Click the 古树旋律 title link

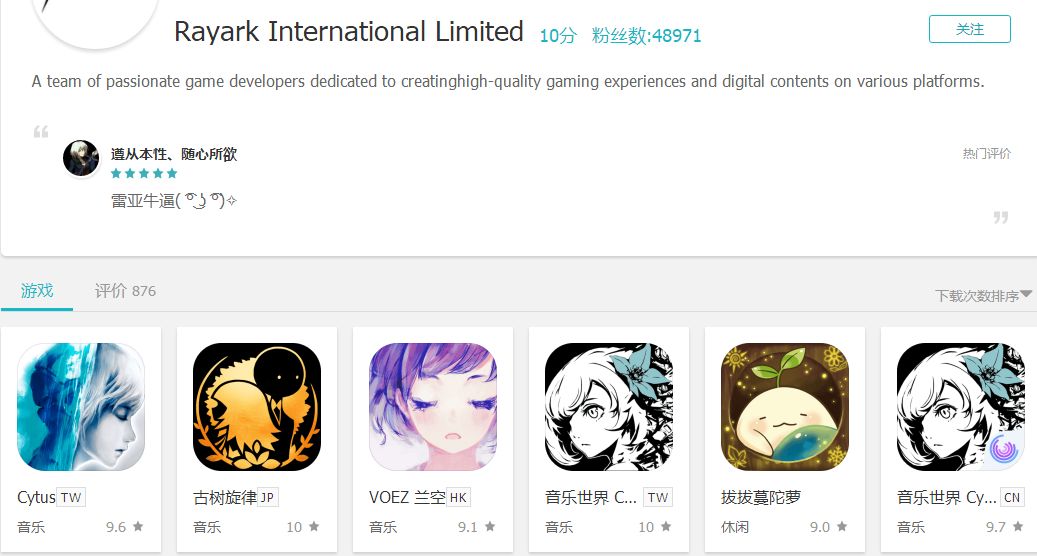click(225, 497)
